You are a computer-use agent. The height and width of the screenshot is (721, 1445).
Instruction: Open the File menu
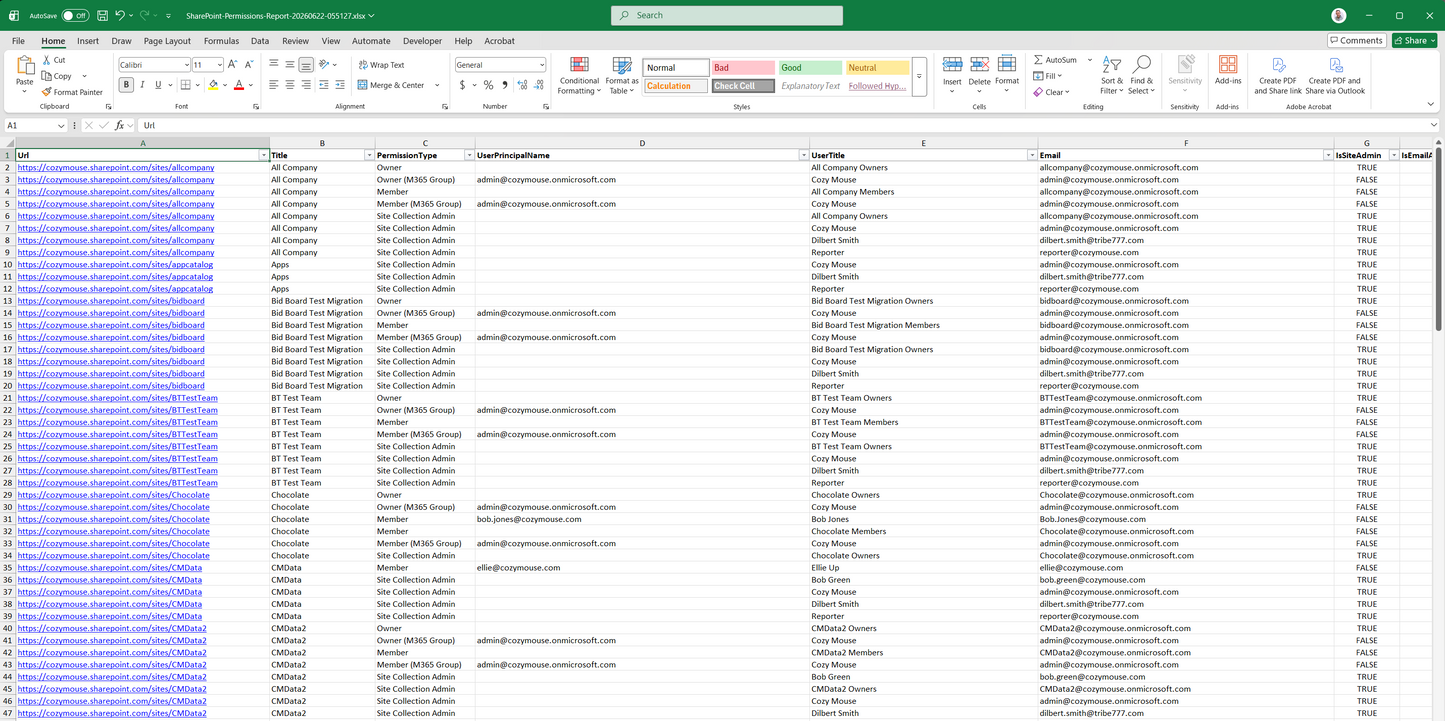click(x=18, y=41)
